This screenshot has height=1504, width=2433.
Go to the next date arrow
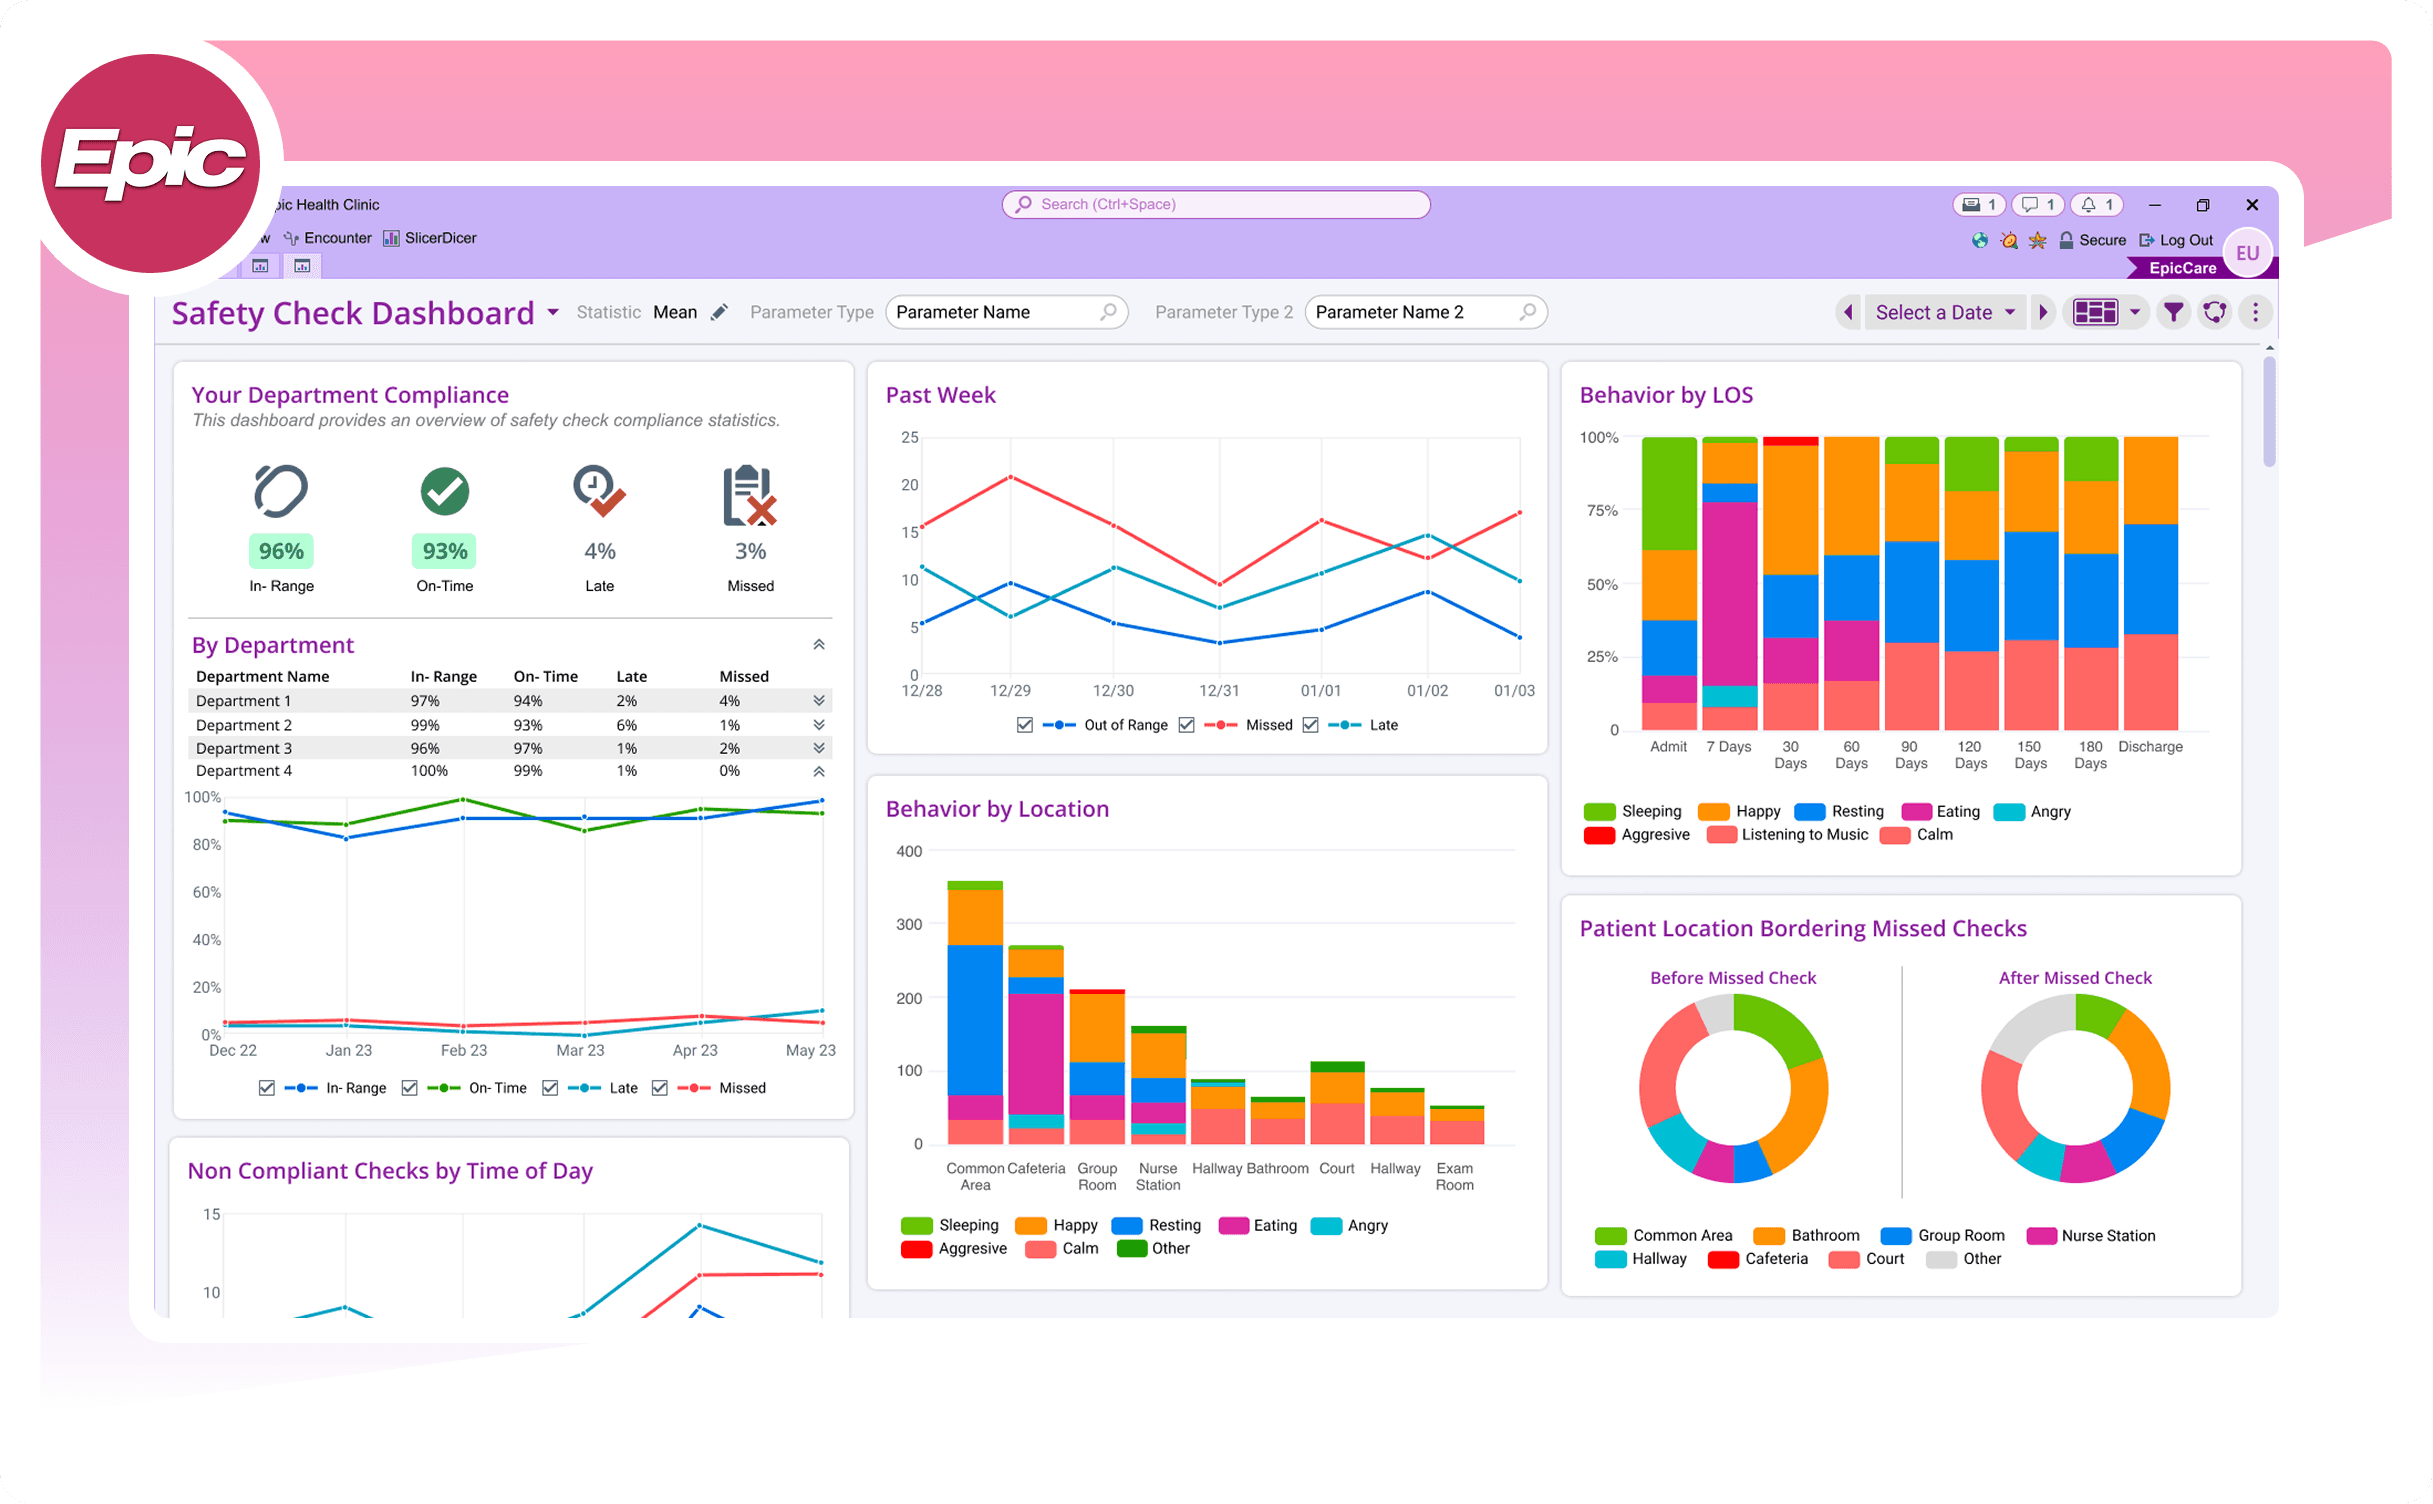[2044, 313]
